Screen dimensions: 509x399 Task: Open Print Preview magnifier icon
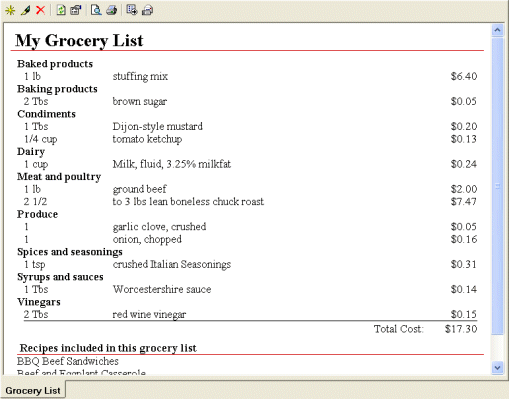tap(96, 10)
